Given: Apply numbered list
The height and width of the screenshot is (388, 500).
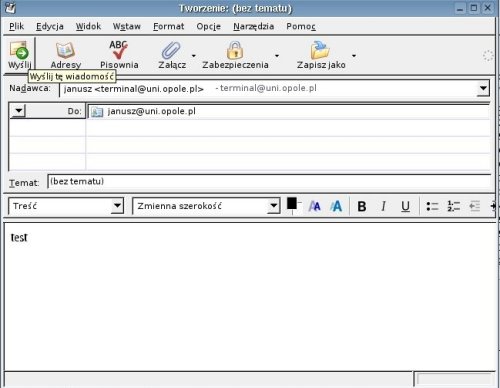Looking at the screenshot, I should click(x=454, y=206).
